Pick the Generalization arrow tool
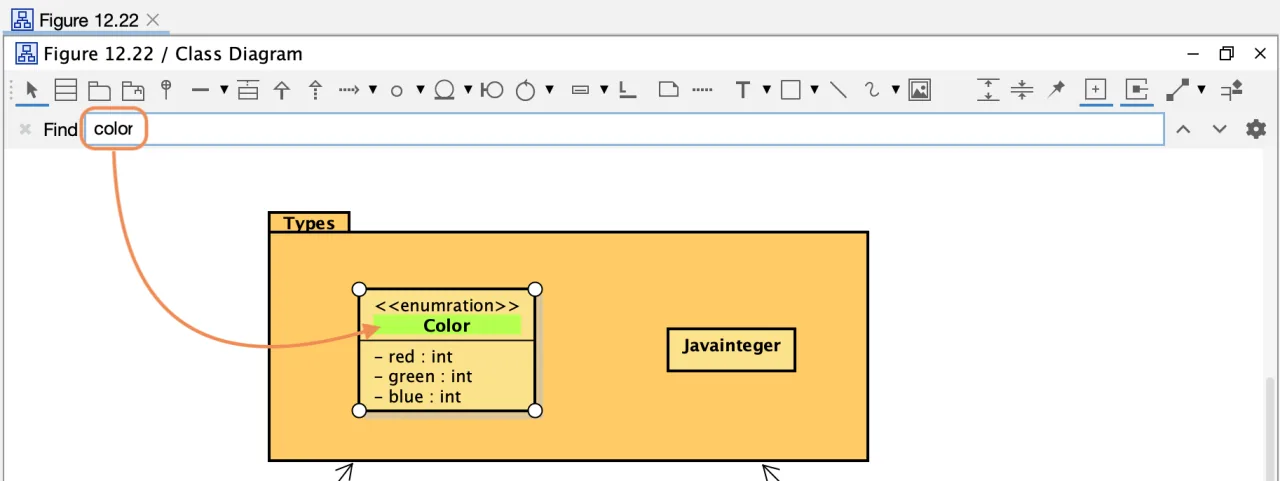This screenshot has height=481, width=1280. click(282, 90)
